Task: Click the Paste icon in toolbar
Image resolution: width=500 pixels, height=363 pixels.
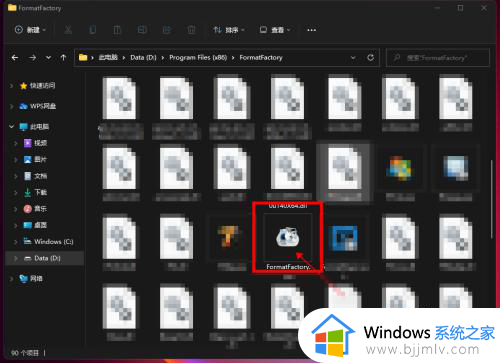Action: tap(117, 30)
